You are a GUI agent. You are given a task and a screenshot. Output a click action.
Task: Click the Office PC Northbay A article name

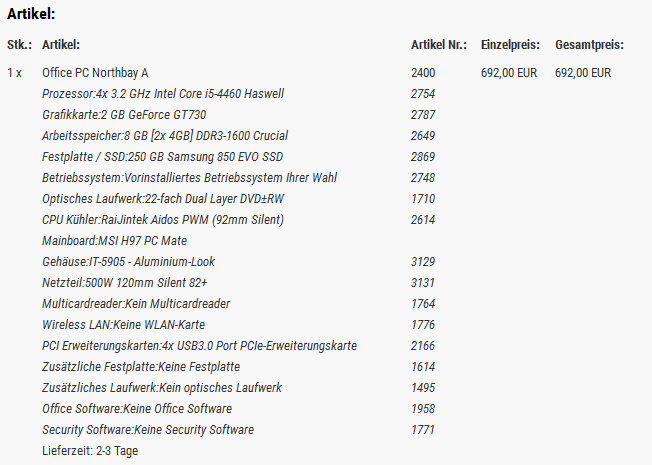click(x=95, y=73)
